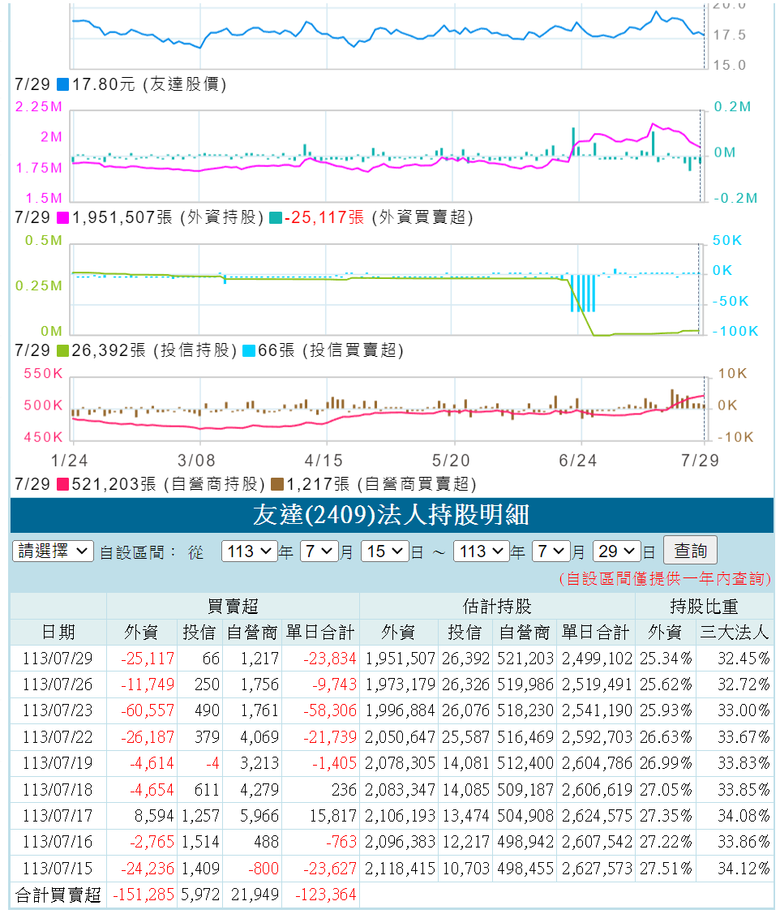Click the teal 外資買賣超 legend swatch
780x914 pixels.
pyautogui.click(x=276, y=218)
